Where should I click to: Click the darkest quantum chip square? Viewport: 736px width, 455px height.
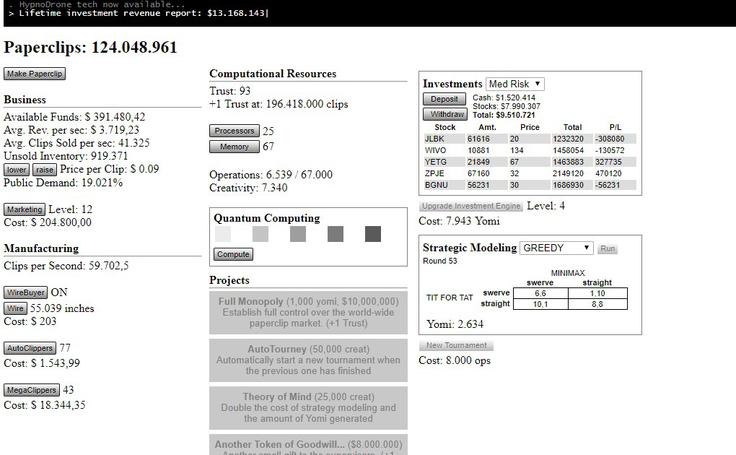373,234
